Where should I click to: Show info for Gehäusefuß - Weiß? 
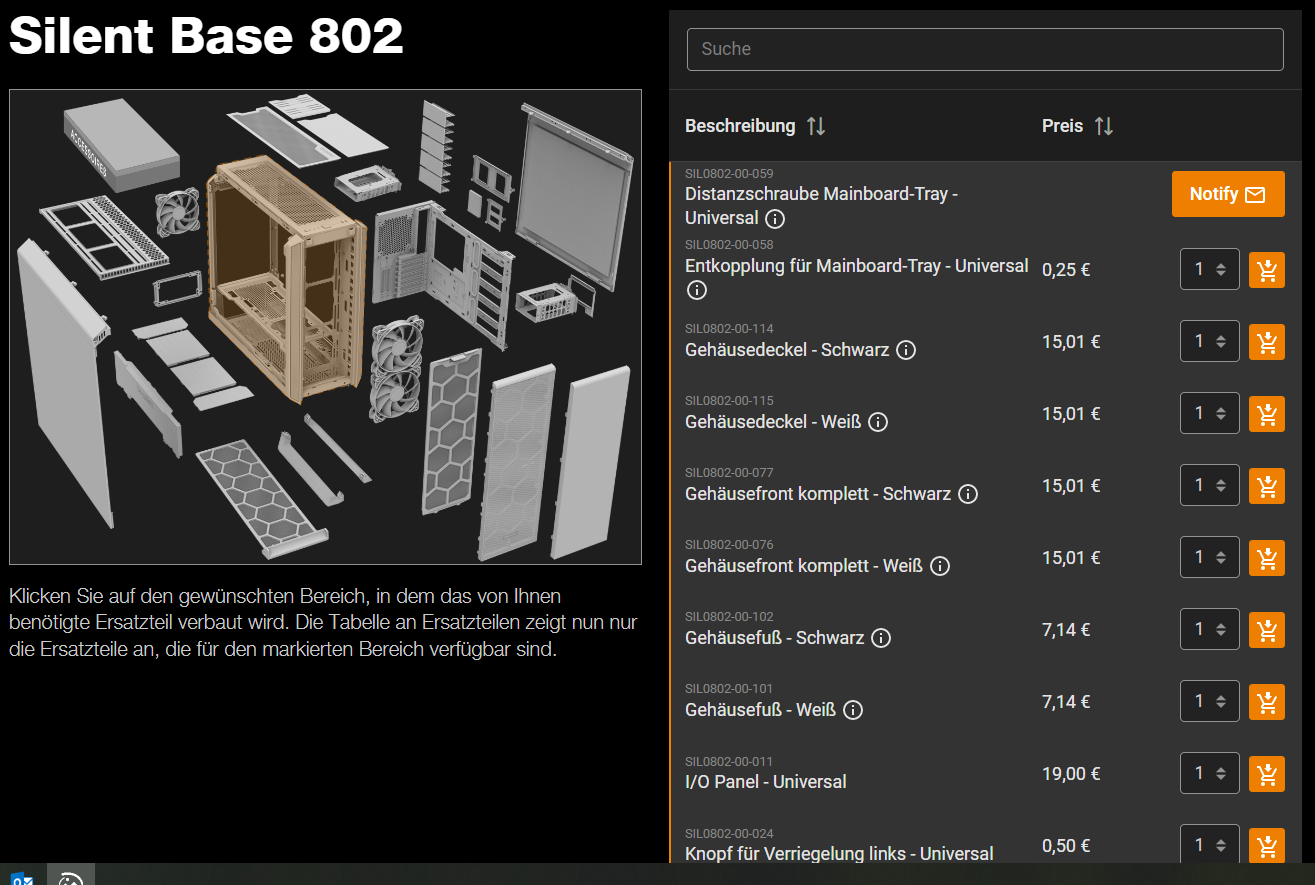click(853, 710)
